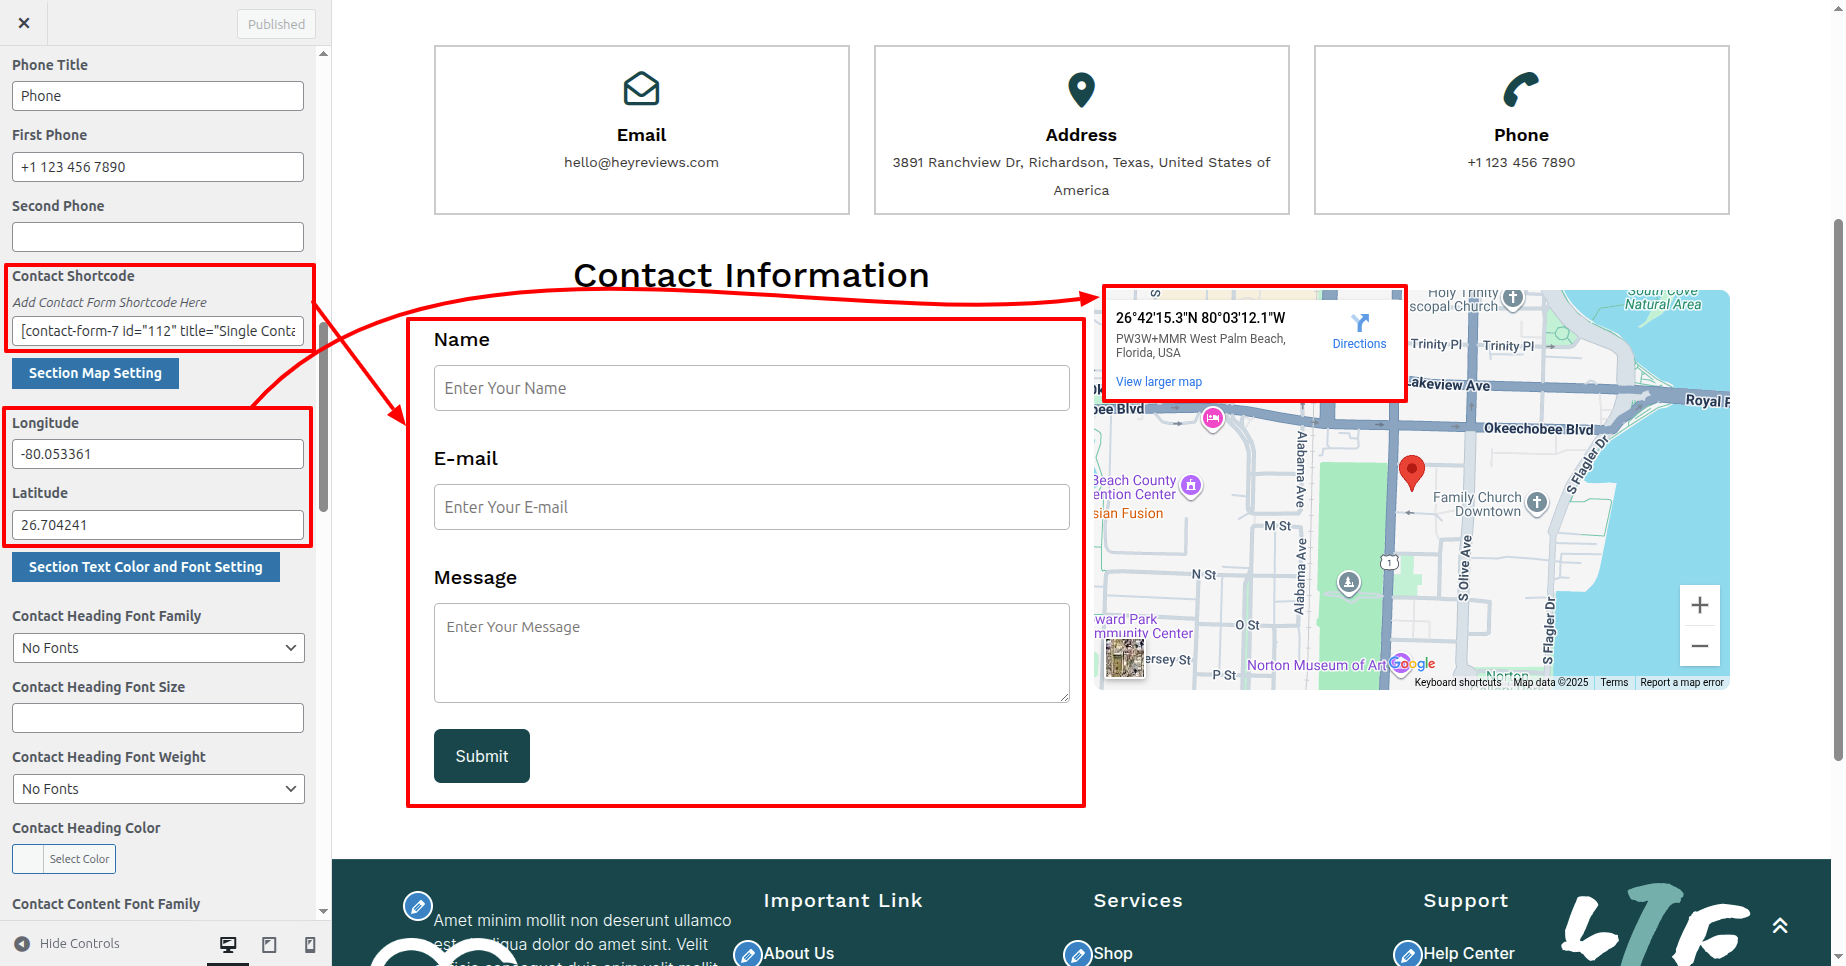Click the pencil edit icon beside Shop
This screenshot has width=1846, height=966.
(1077, 954)
